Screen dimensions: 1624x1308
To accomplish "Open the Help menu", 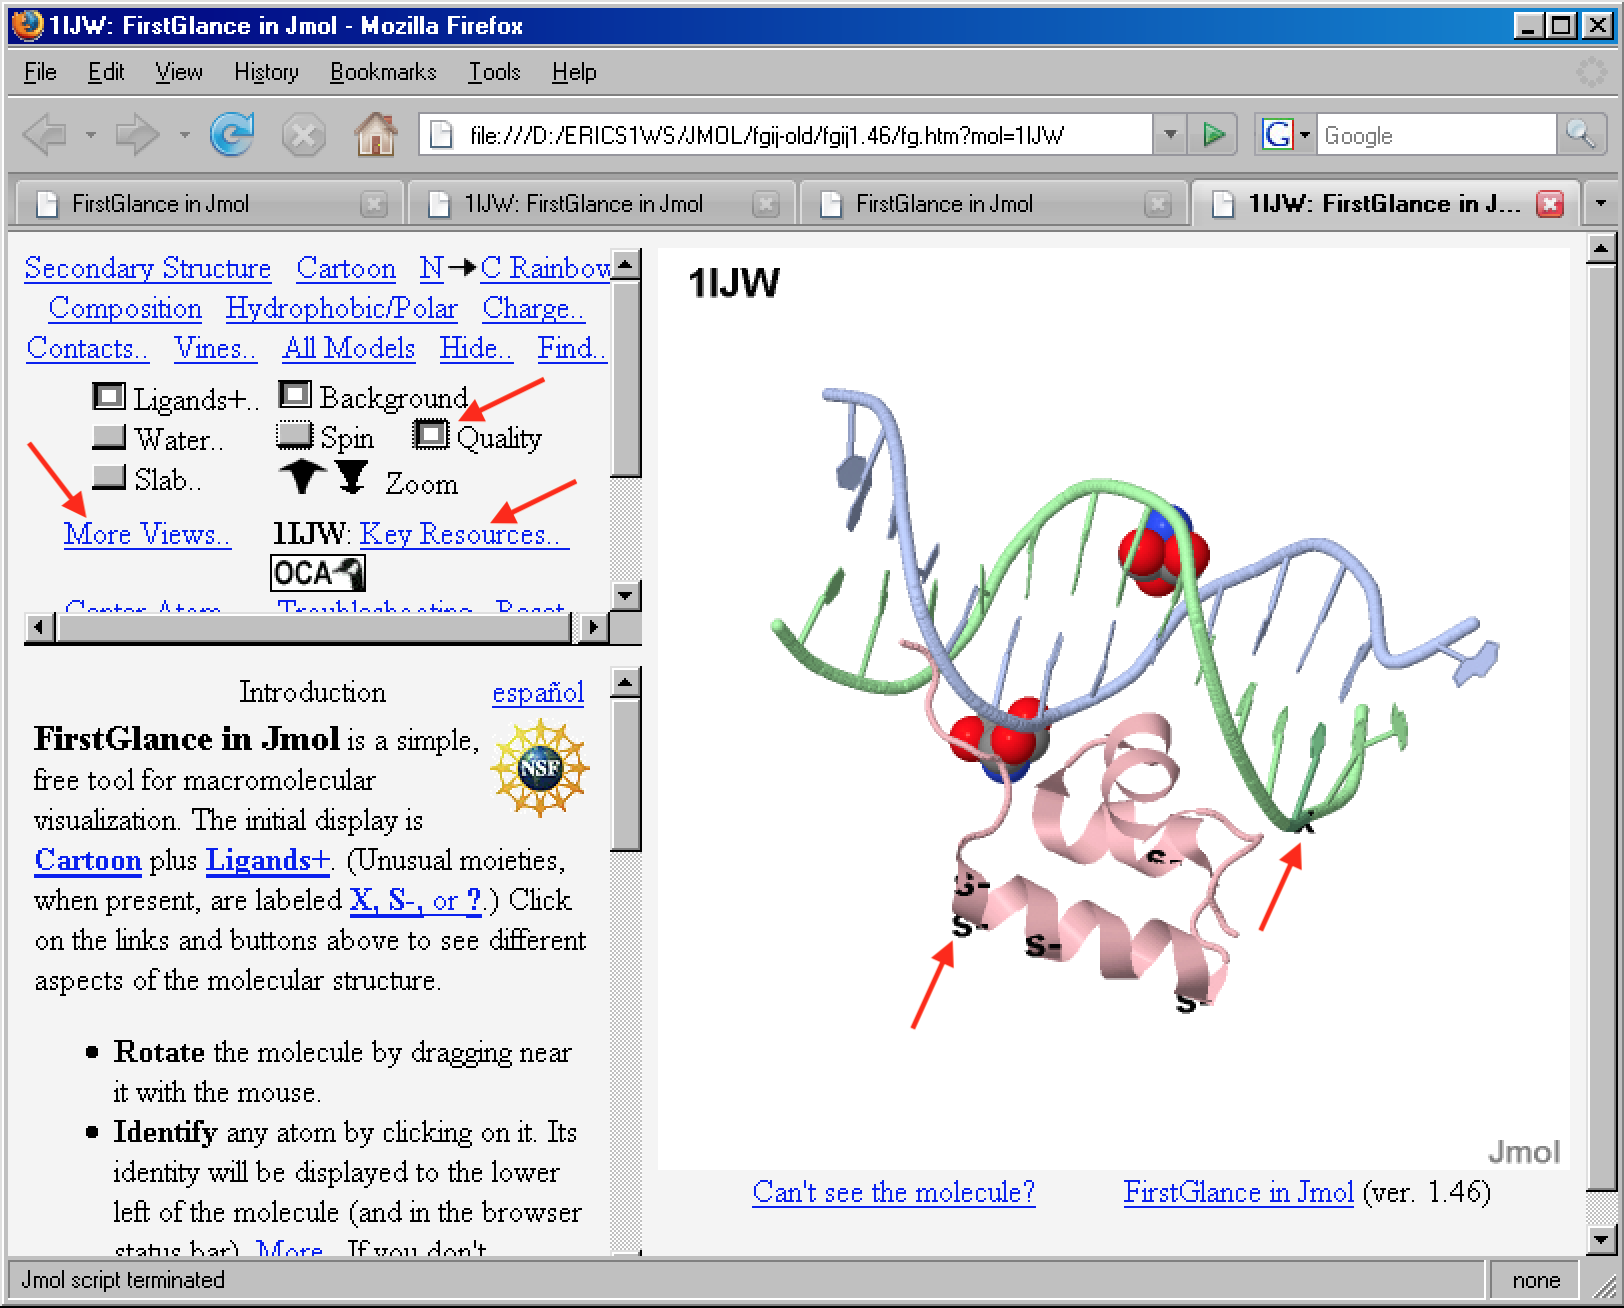I will (574, 72).
